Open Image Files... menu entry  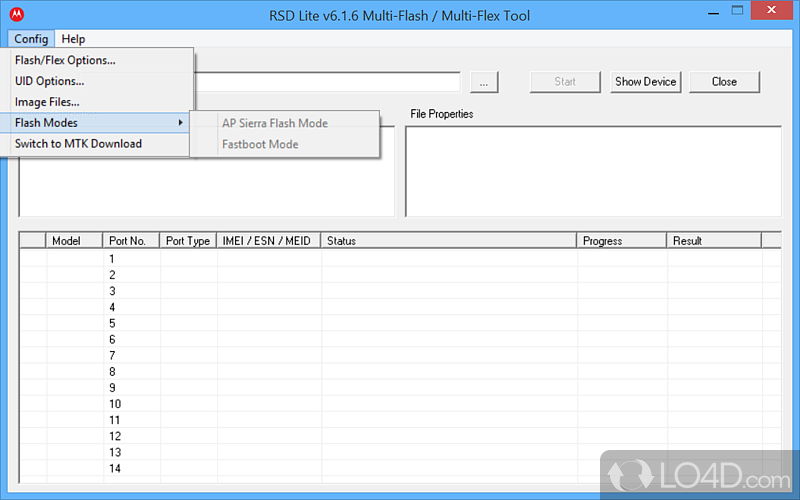click(97, 102)
